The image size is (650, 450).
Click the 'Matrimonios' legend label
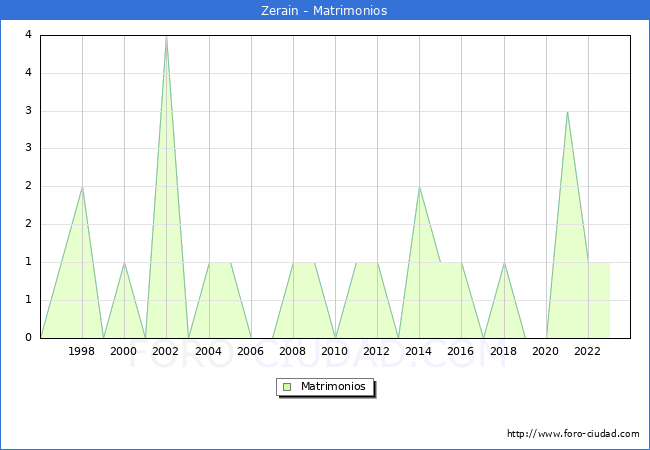click(x=333, y=386)
